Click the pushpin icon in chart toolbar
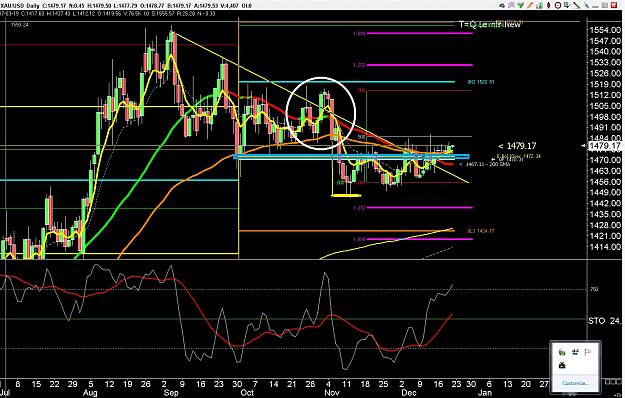625x398 pixels. point(586,6)
